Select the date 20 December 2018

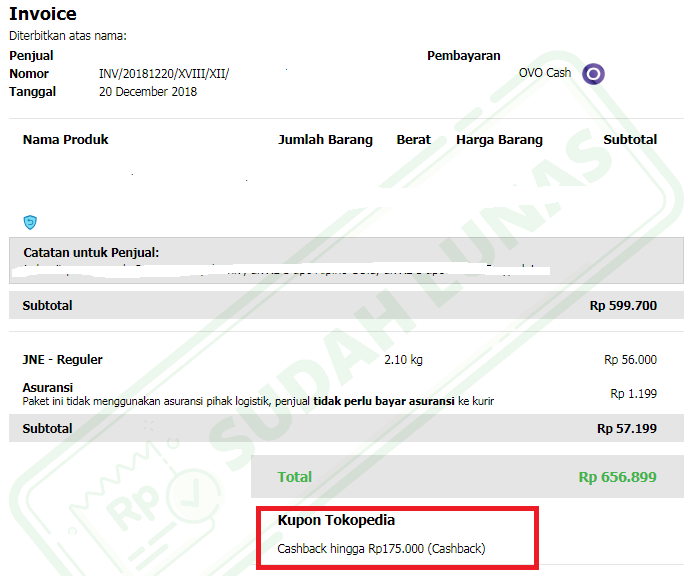(148, 92)
